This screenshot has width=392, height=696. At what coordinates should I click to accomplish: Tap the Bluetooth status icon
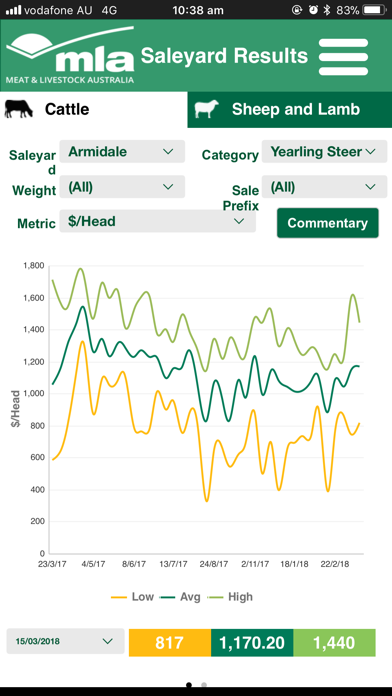pyautogui.click(x=327, y=10)
